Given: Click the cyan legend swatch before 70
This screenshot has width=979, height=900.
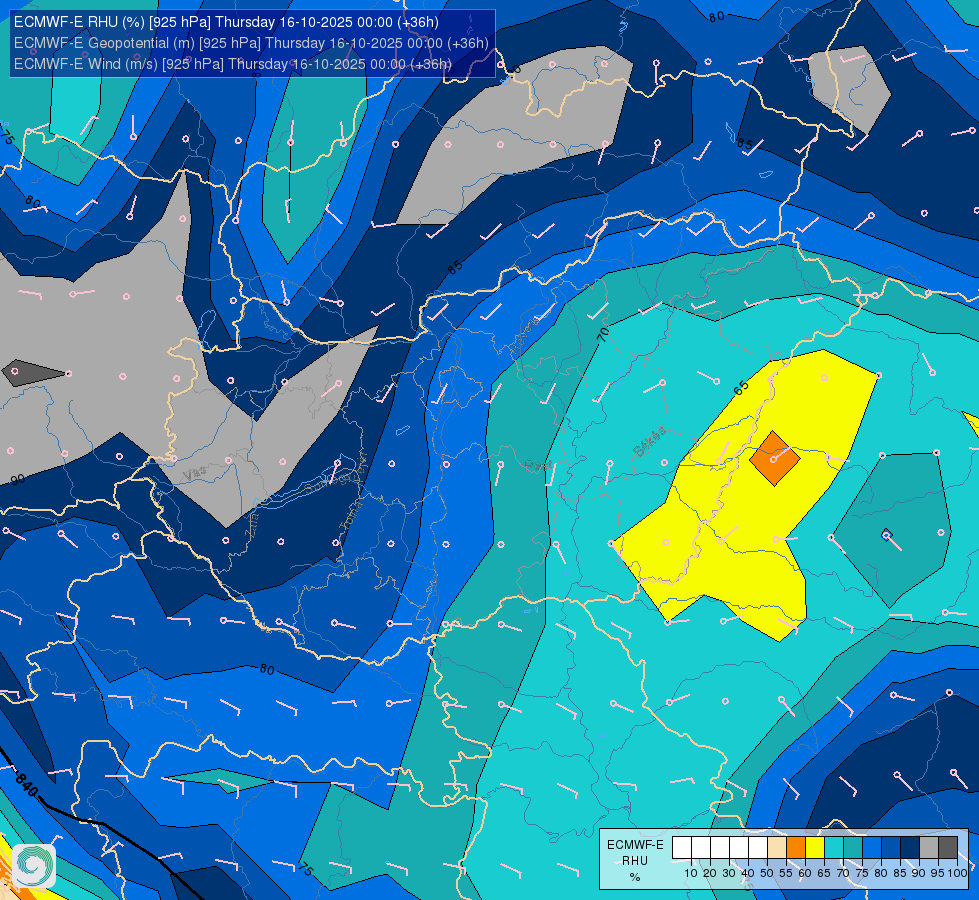Looking at the screenshot, I should click(x=834, y=848).
